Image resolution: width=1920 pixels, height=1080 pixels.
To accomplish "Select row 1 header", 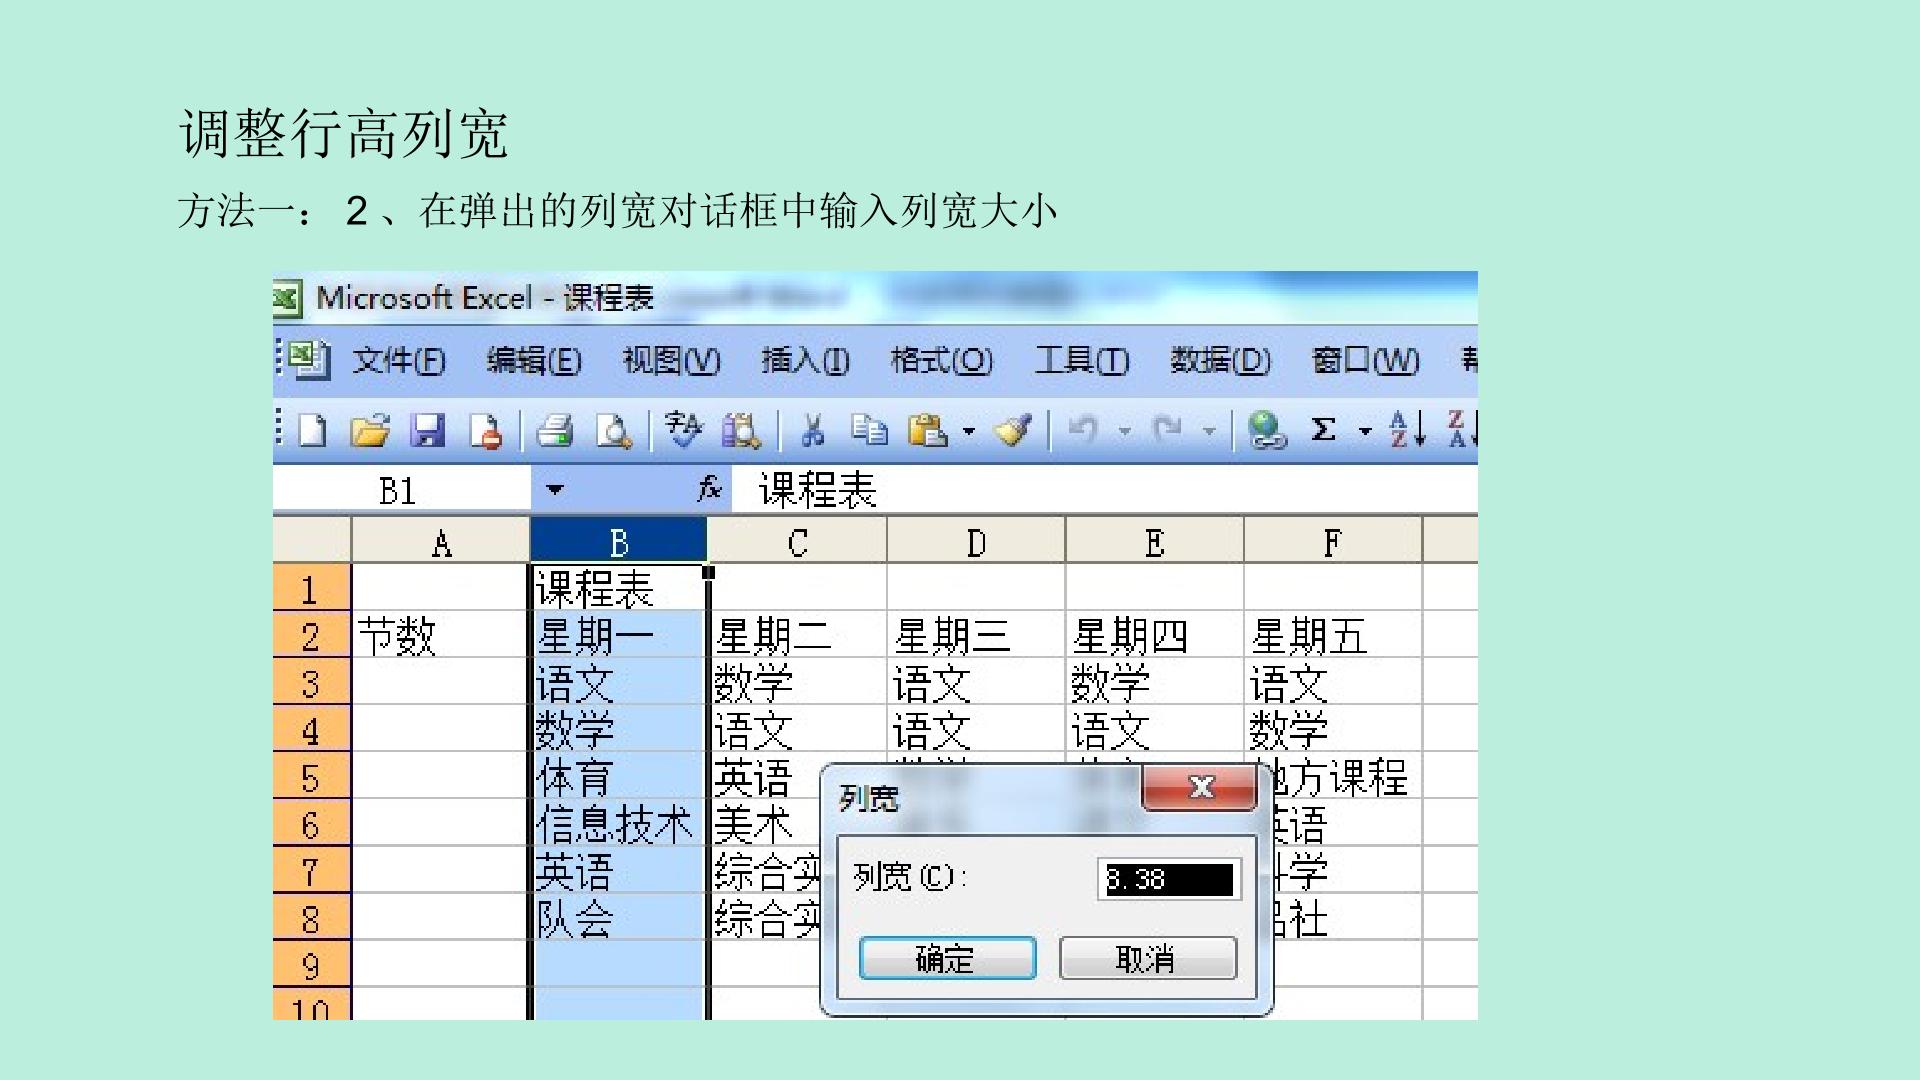I will pos(311,587).
